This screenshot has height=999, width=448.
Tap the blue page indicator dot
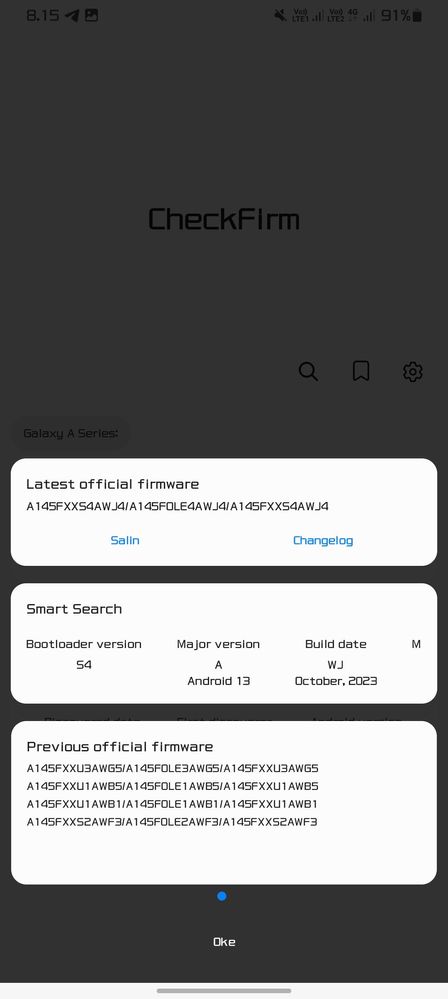[x=222, y=896]
